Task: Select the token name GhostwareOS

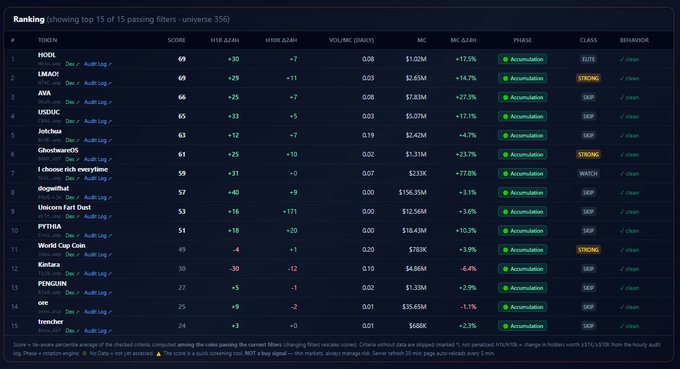Action: pyautogui.click(x=58, y=150)
